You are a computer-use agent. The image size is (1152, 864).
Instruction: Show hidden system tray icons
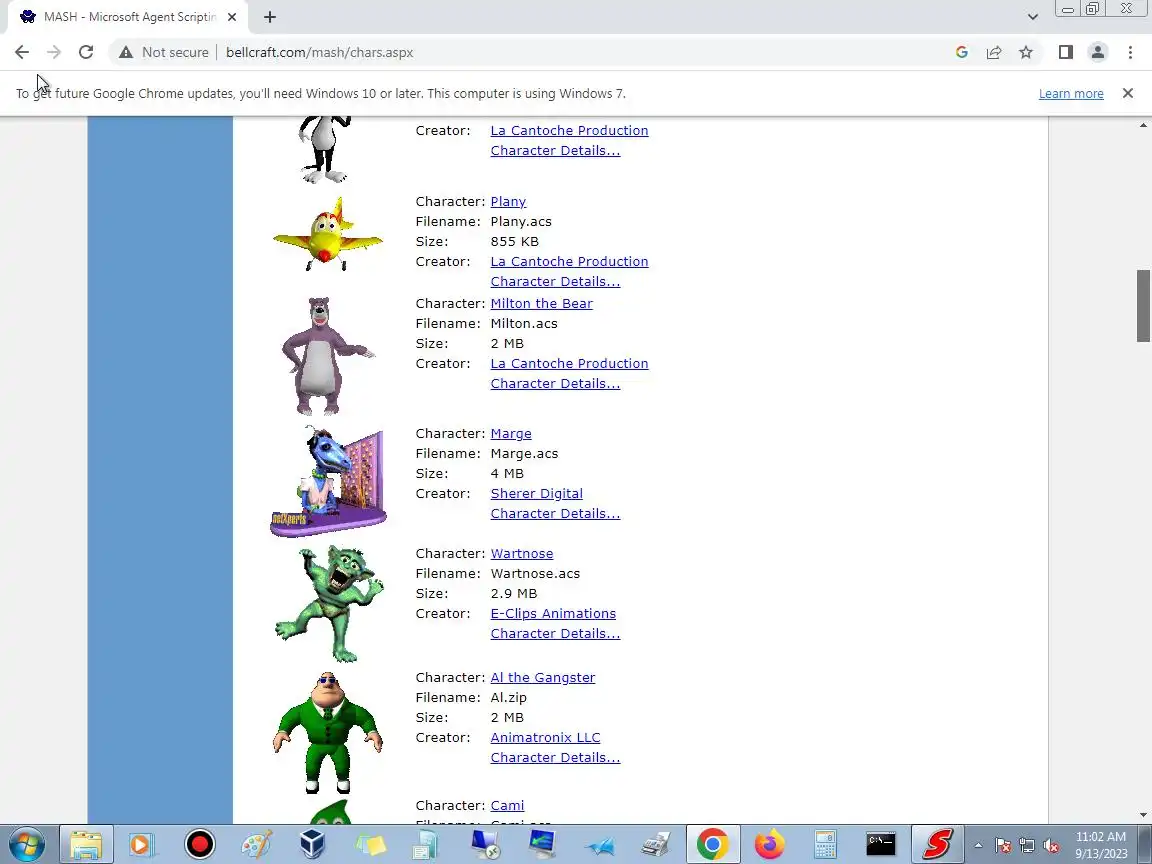979,845
